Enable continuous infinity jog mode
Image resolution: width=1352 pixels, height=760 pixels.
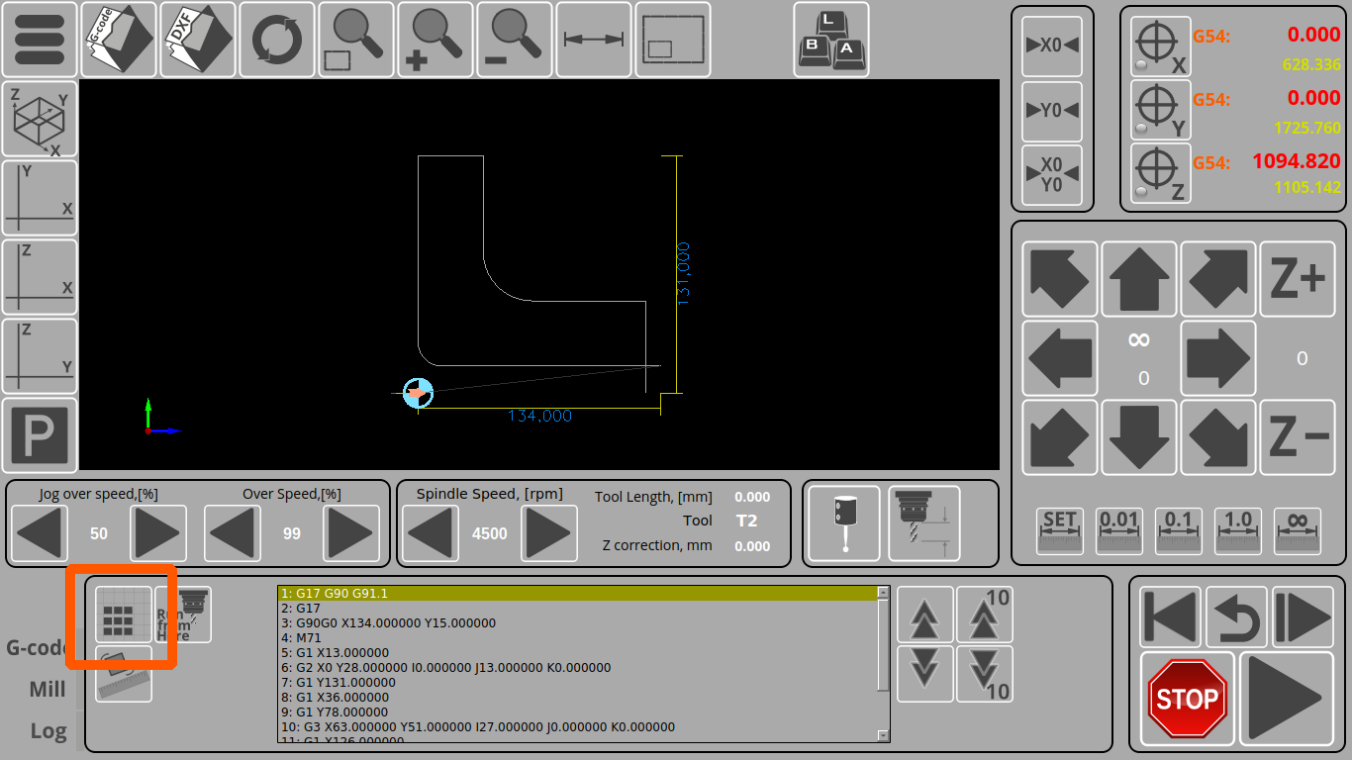click(x=1298, y=531)
